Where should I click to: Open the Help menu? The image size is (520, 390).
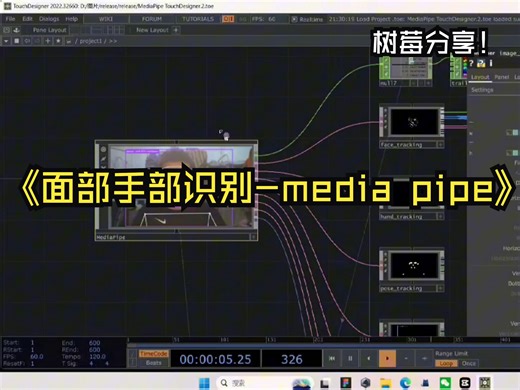click(x=71, y=19)
